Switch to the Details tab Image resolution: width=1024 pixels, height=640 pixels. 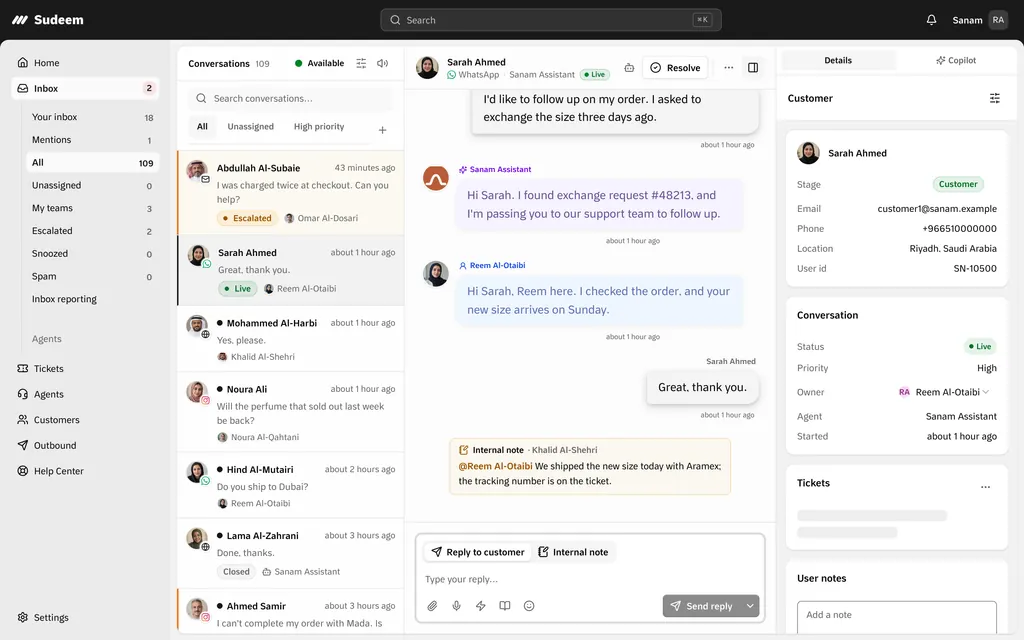[838, 60]
